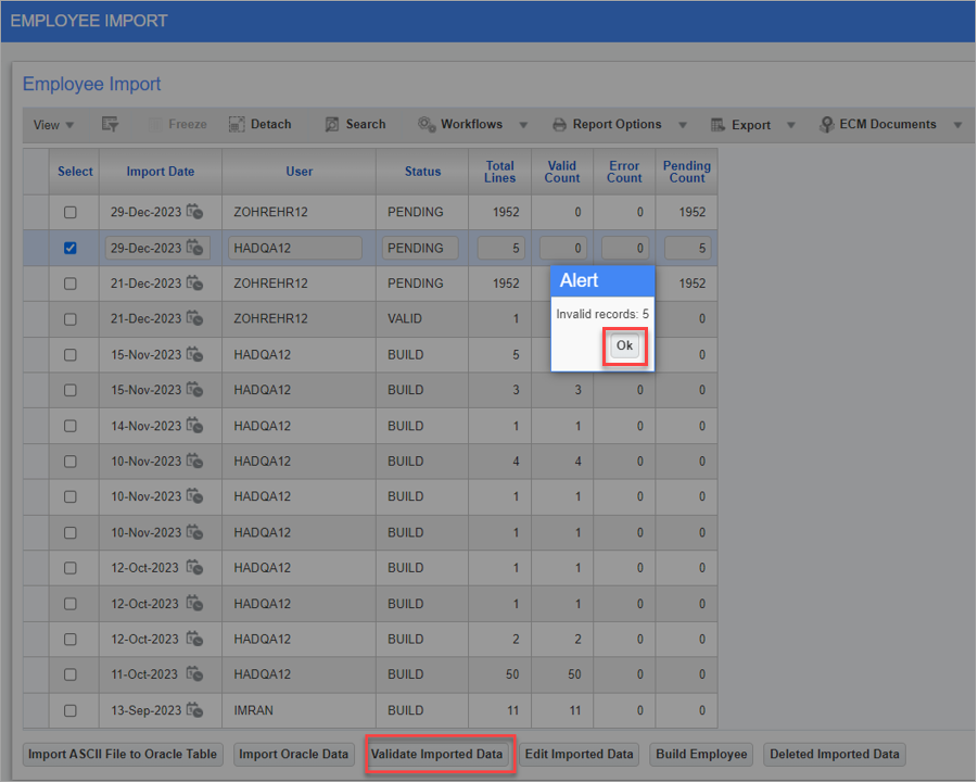Screen dimensions: 976x782
Task: Tick checkbox for 12-Oct-2023 row with 2 lines
Action: pyautogui.click(x=70, y=639)
